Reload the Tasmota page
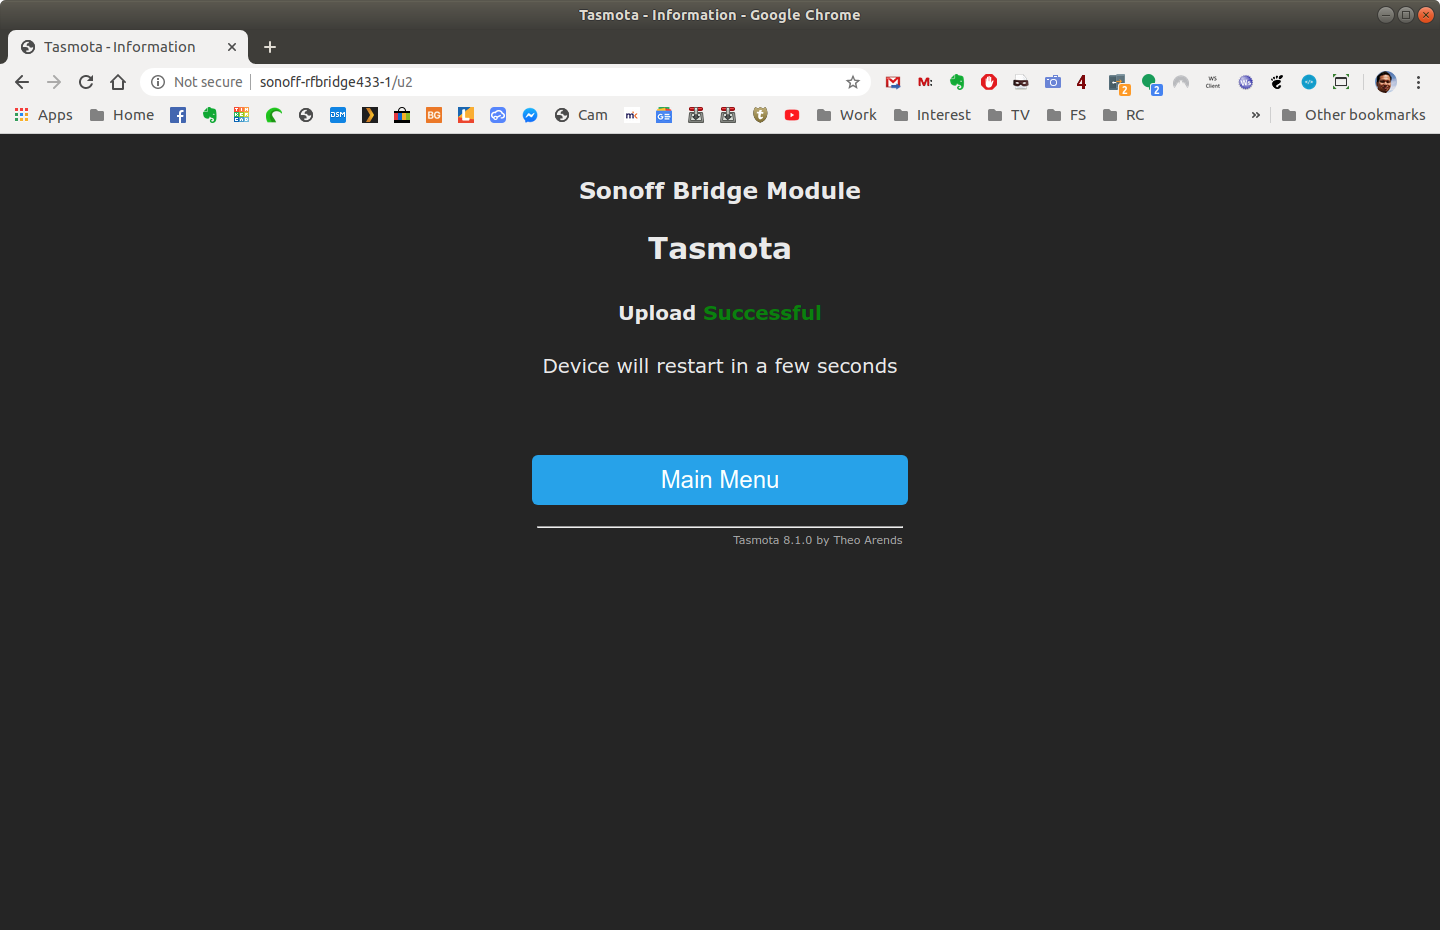1440x930 pixels. point(86,82)
